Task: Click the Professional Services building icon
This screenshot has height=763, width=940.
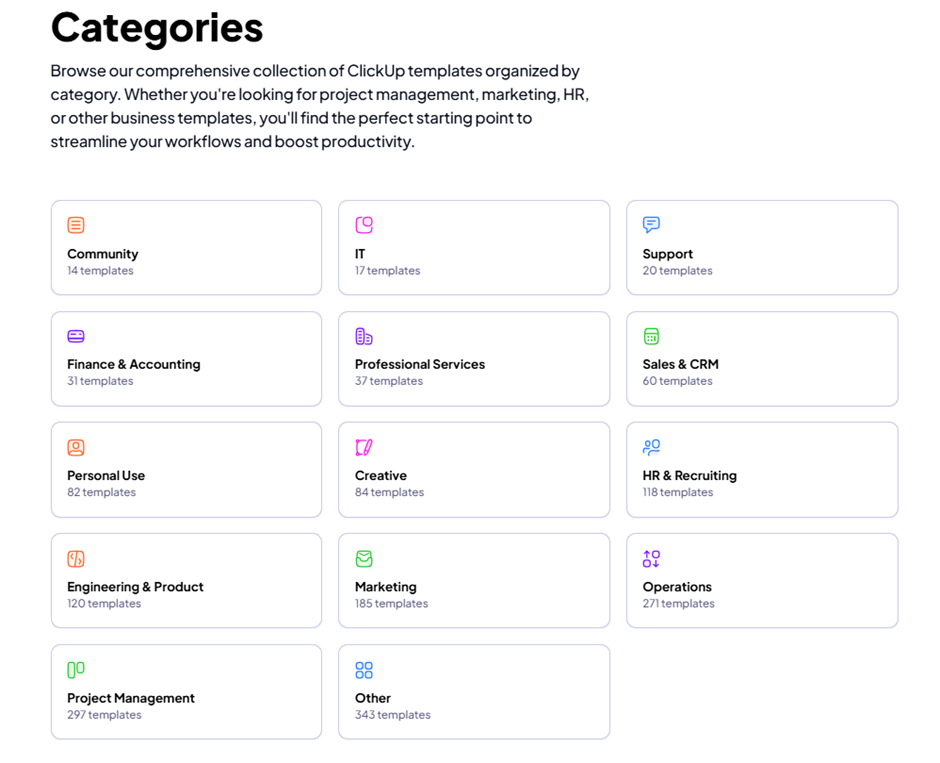Action: [x=364, y=336]
